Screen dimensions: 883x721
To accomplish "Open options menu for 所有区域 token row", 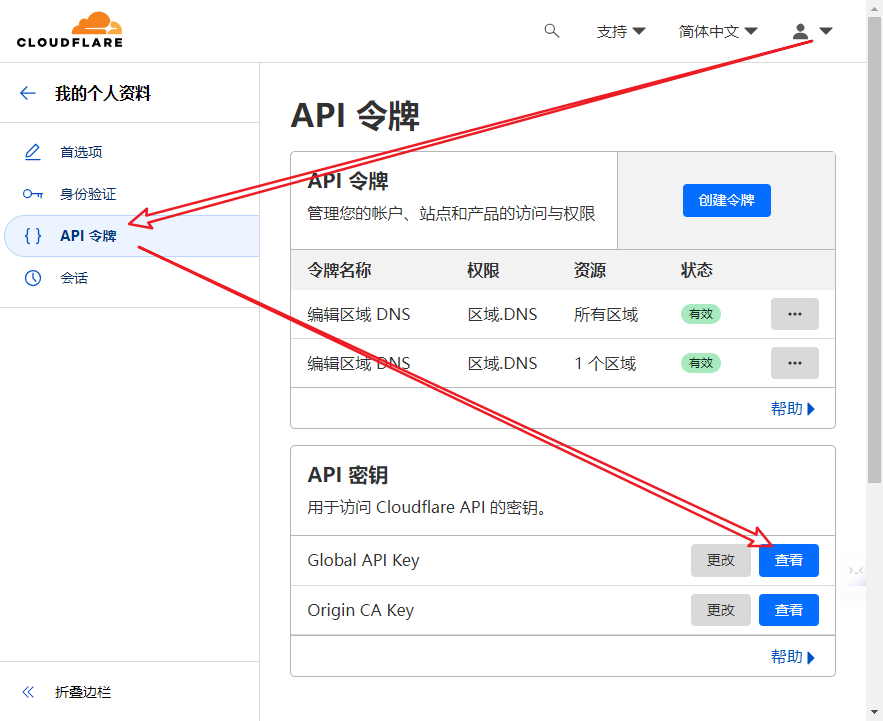I will coord(795,314).
